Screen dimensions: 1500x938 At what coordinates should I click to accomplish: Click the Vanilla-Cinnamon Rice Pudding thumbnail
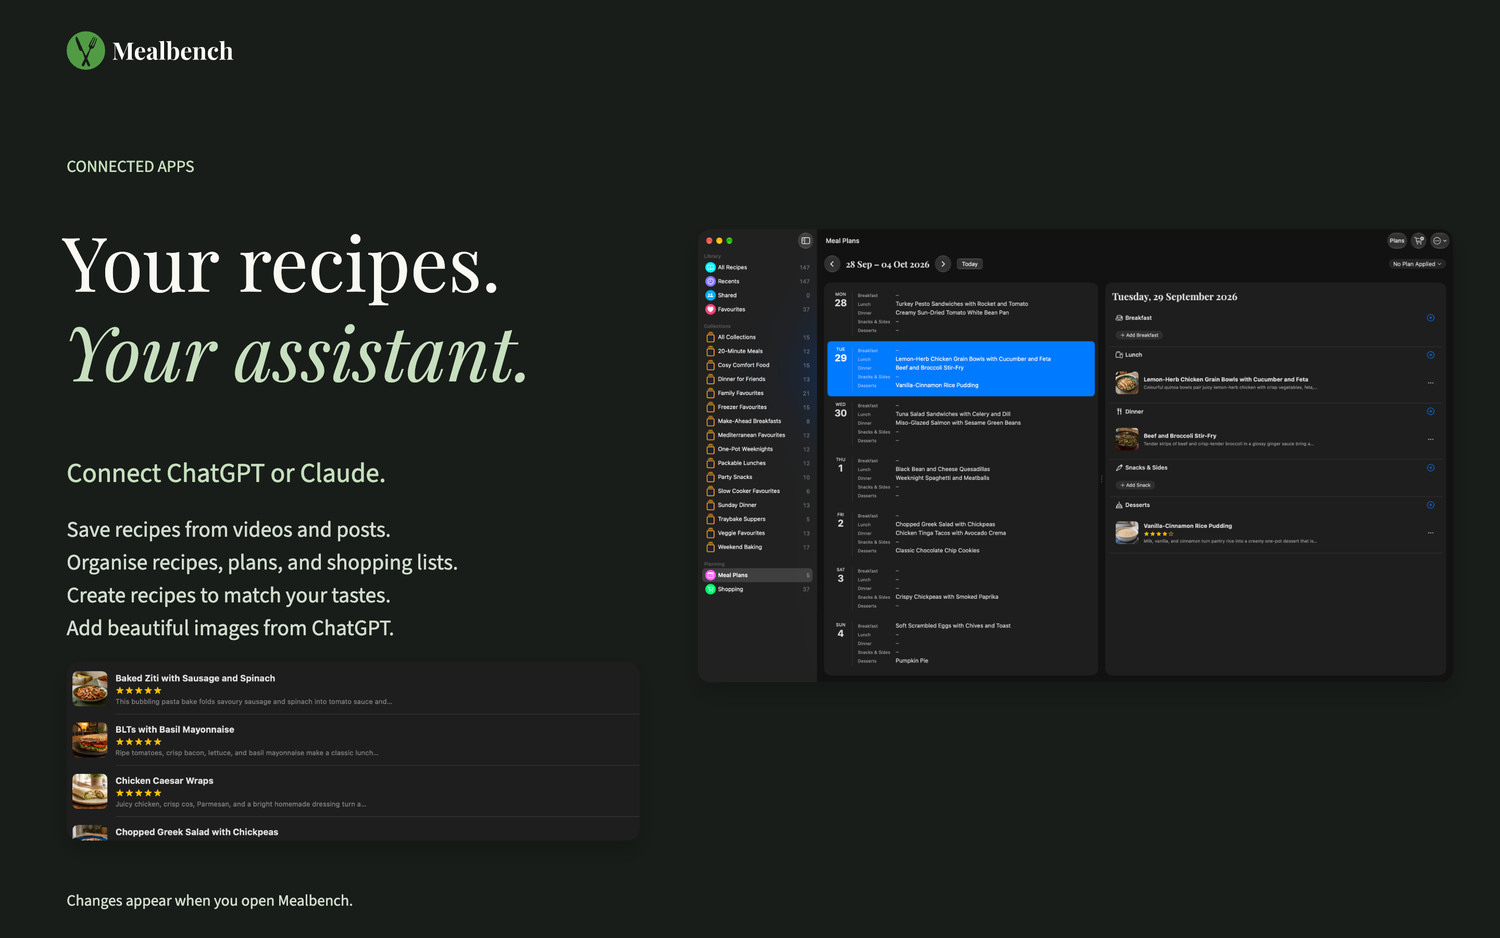[1127, 533]
